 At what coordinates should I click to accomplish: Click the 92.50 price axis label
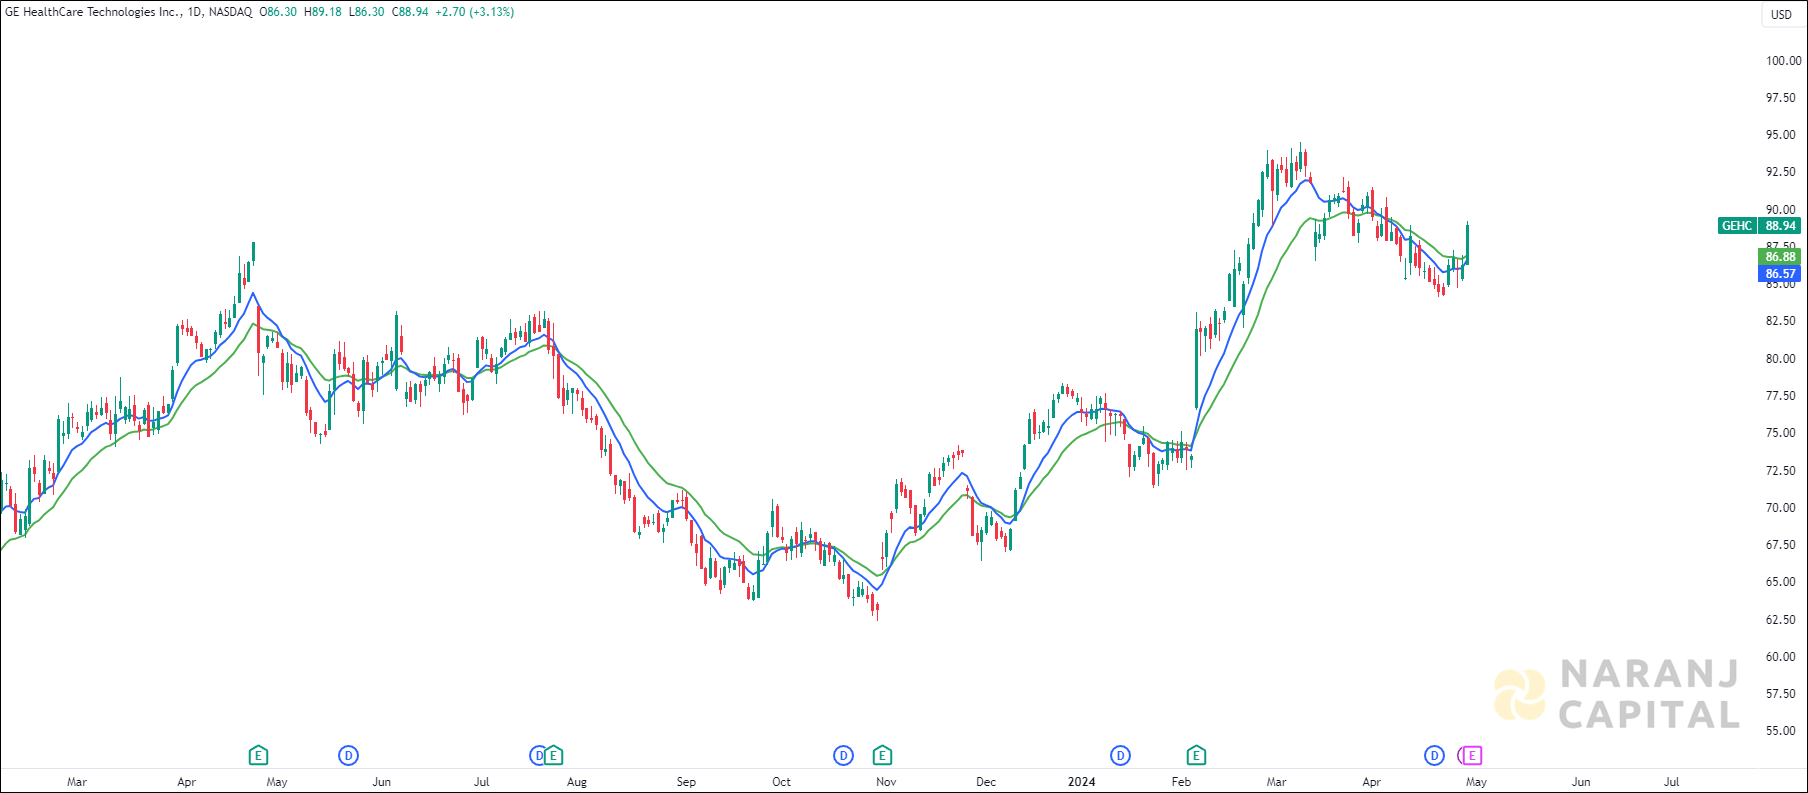pos(1780,172)
